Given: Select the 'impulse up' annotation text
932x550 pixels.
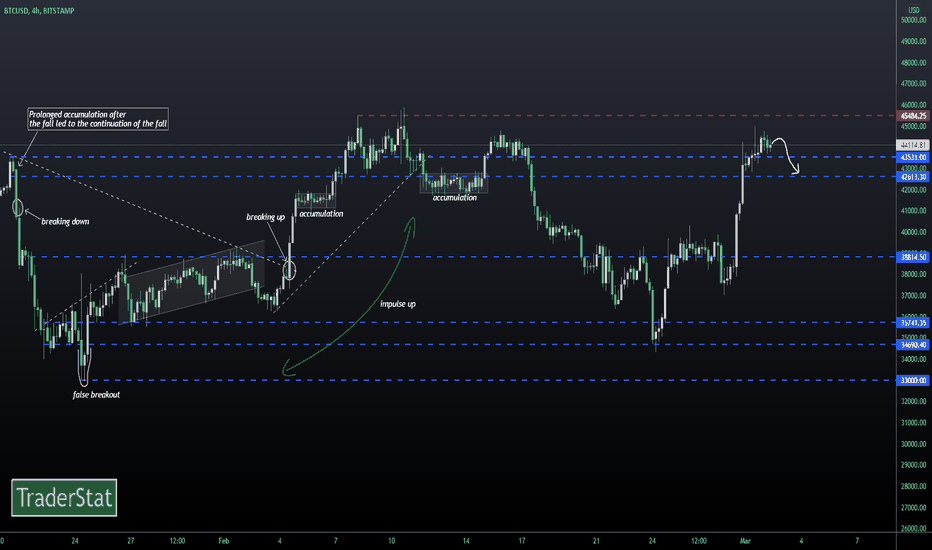Looking at the screenshot, I should tap(398, 304).
